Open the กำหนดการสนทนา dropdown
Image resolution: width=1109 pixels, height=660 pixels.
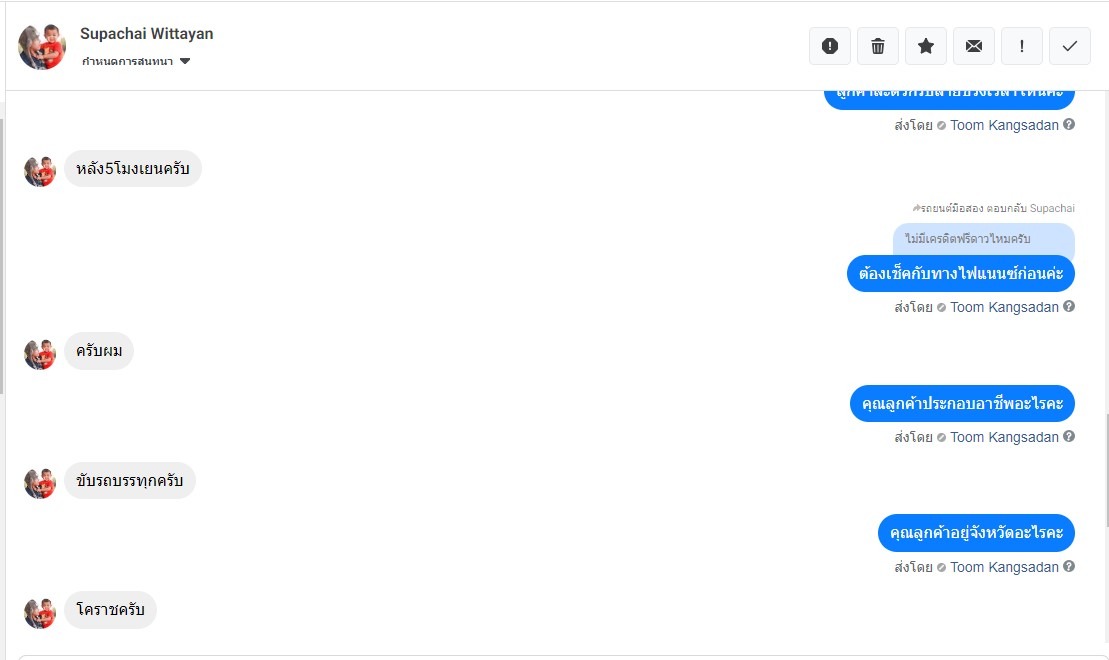(128, 62)
